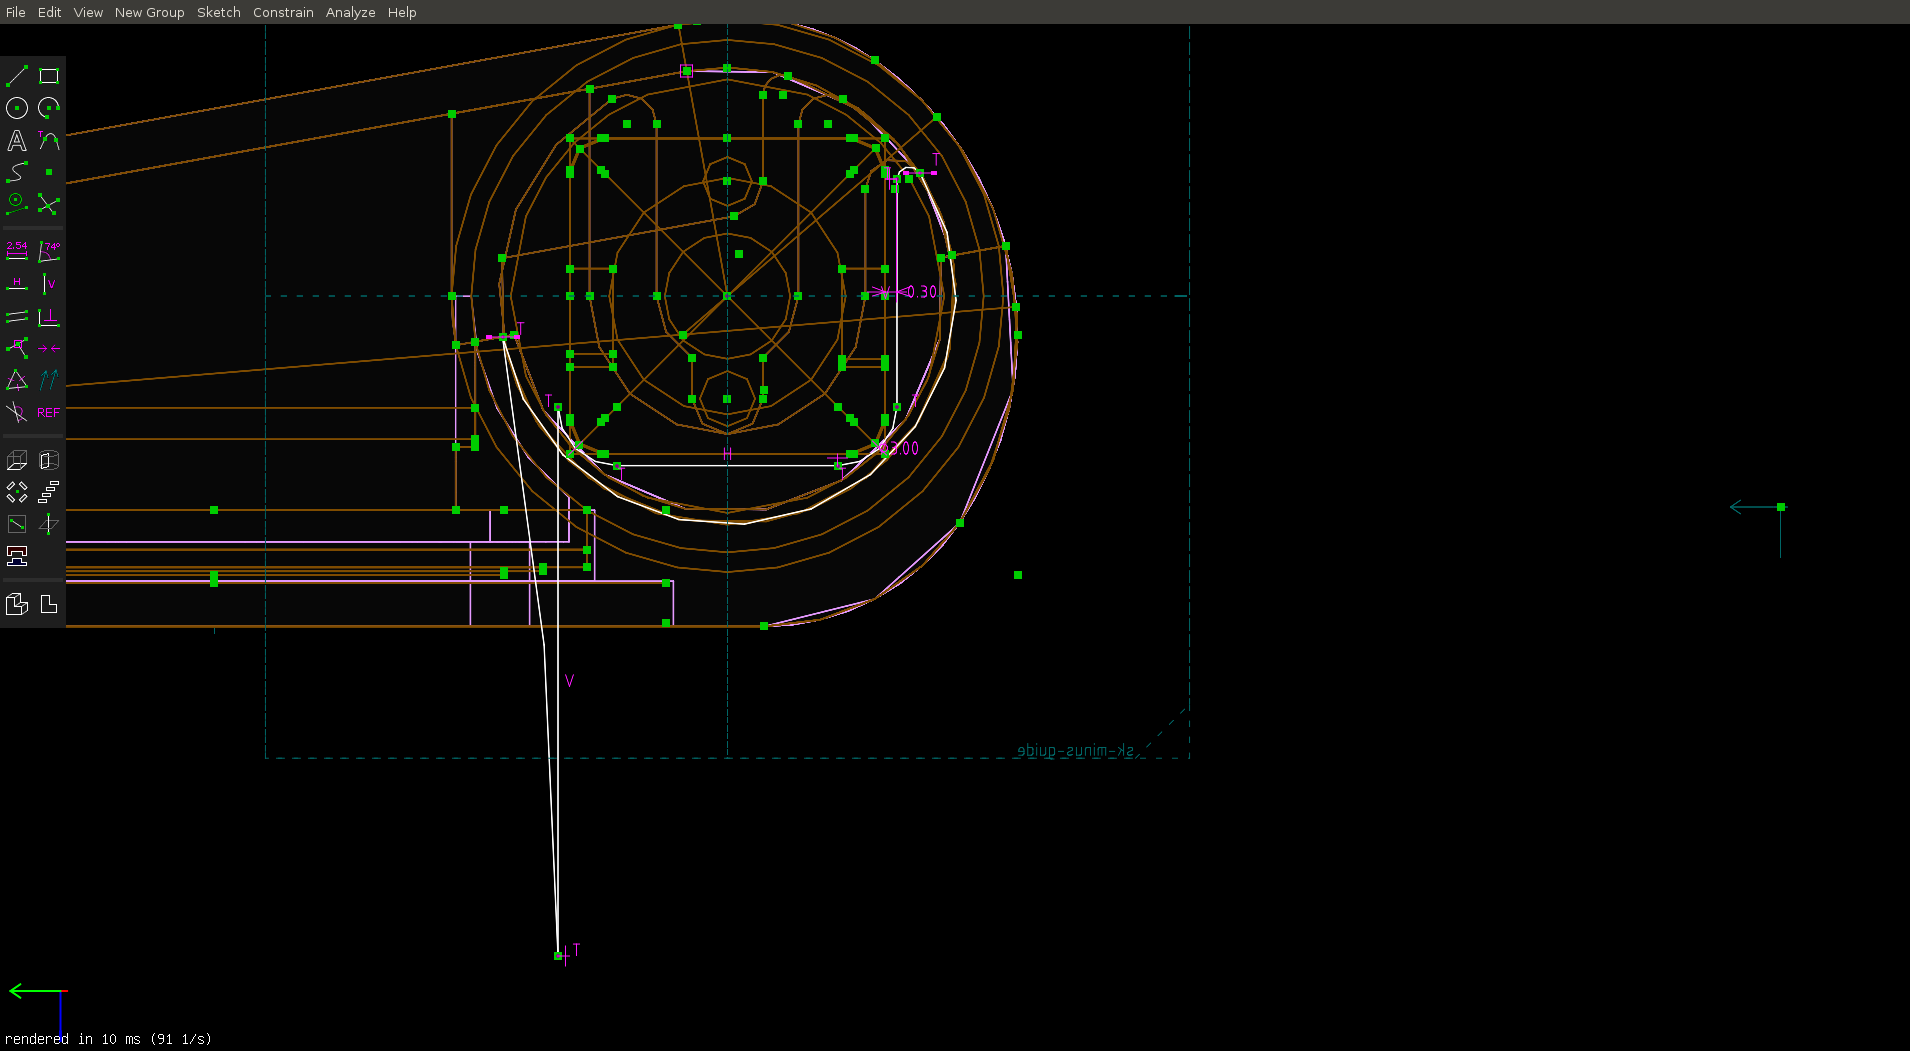
Task: Select the tangent arc tool
Action: (x=49, y=141)
